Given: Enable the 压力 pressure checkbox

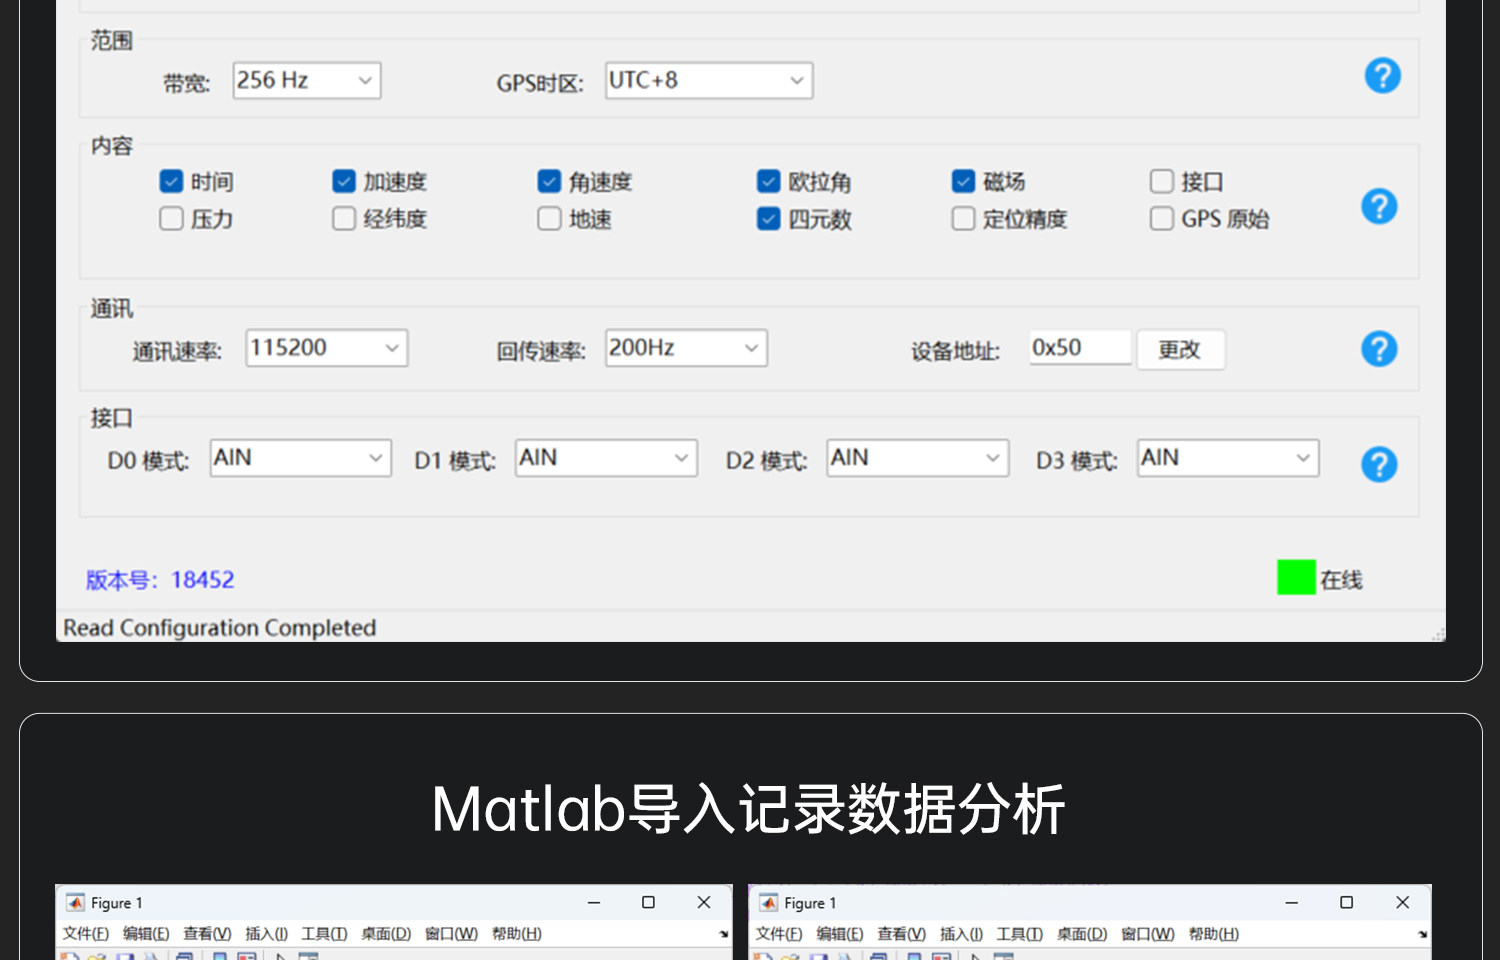Looking at the screenshot, I should (171, 218).
